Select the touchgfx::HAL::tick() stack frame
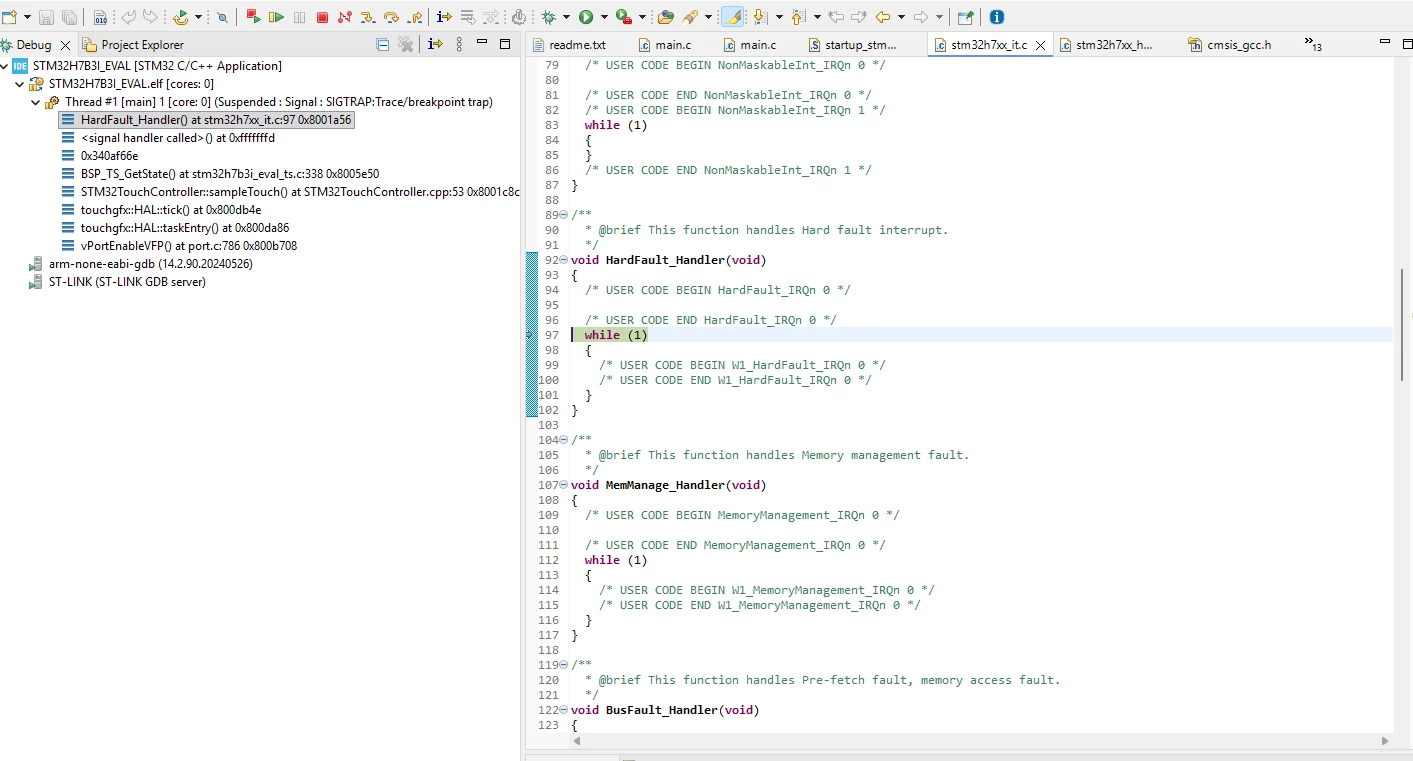The width and height of the screenshot is (1413, 761). 161,210
